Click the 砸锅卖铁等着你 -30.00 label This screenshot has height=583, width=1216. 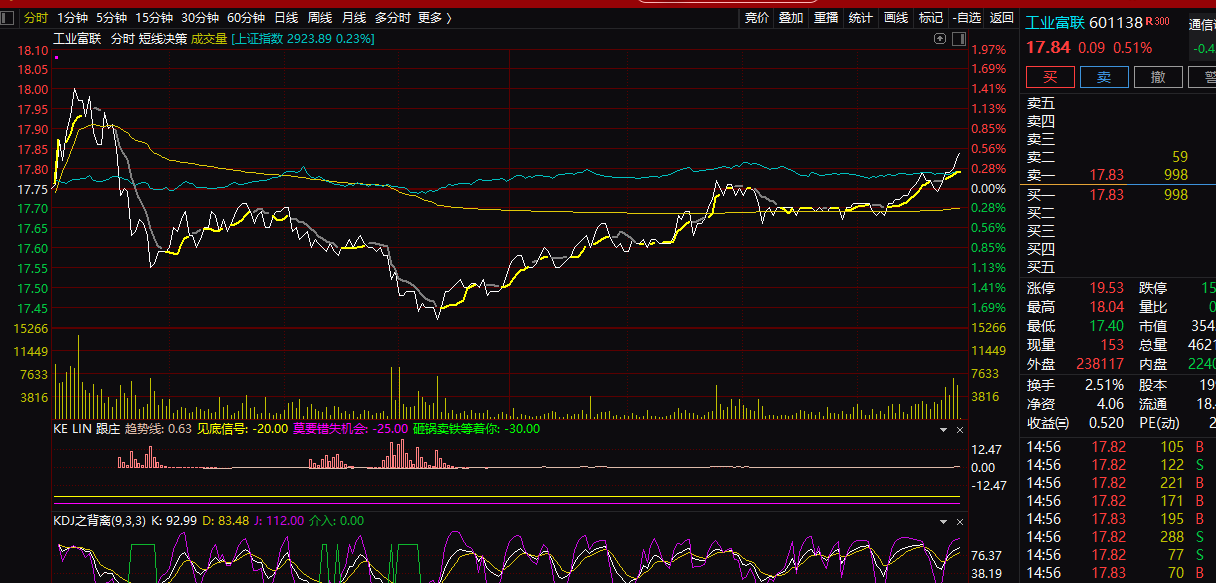tap(476, 429)
